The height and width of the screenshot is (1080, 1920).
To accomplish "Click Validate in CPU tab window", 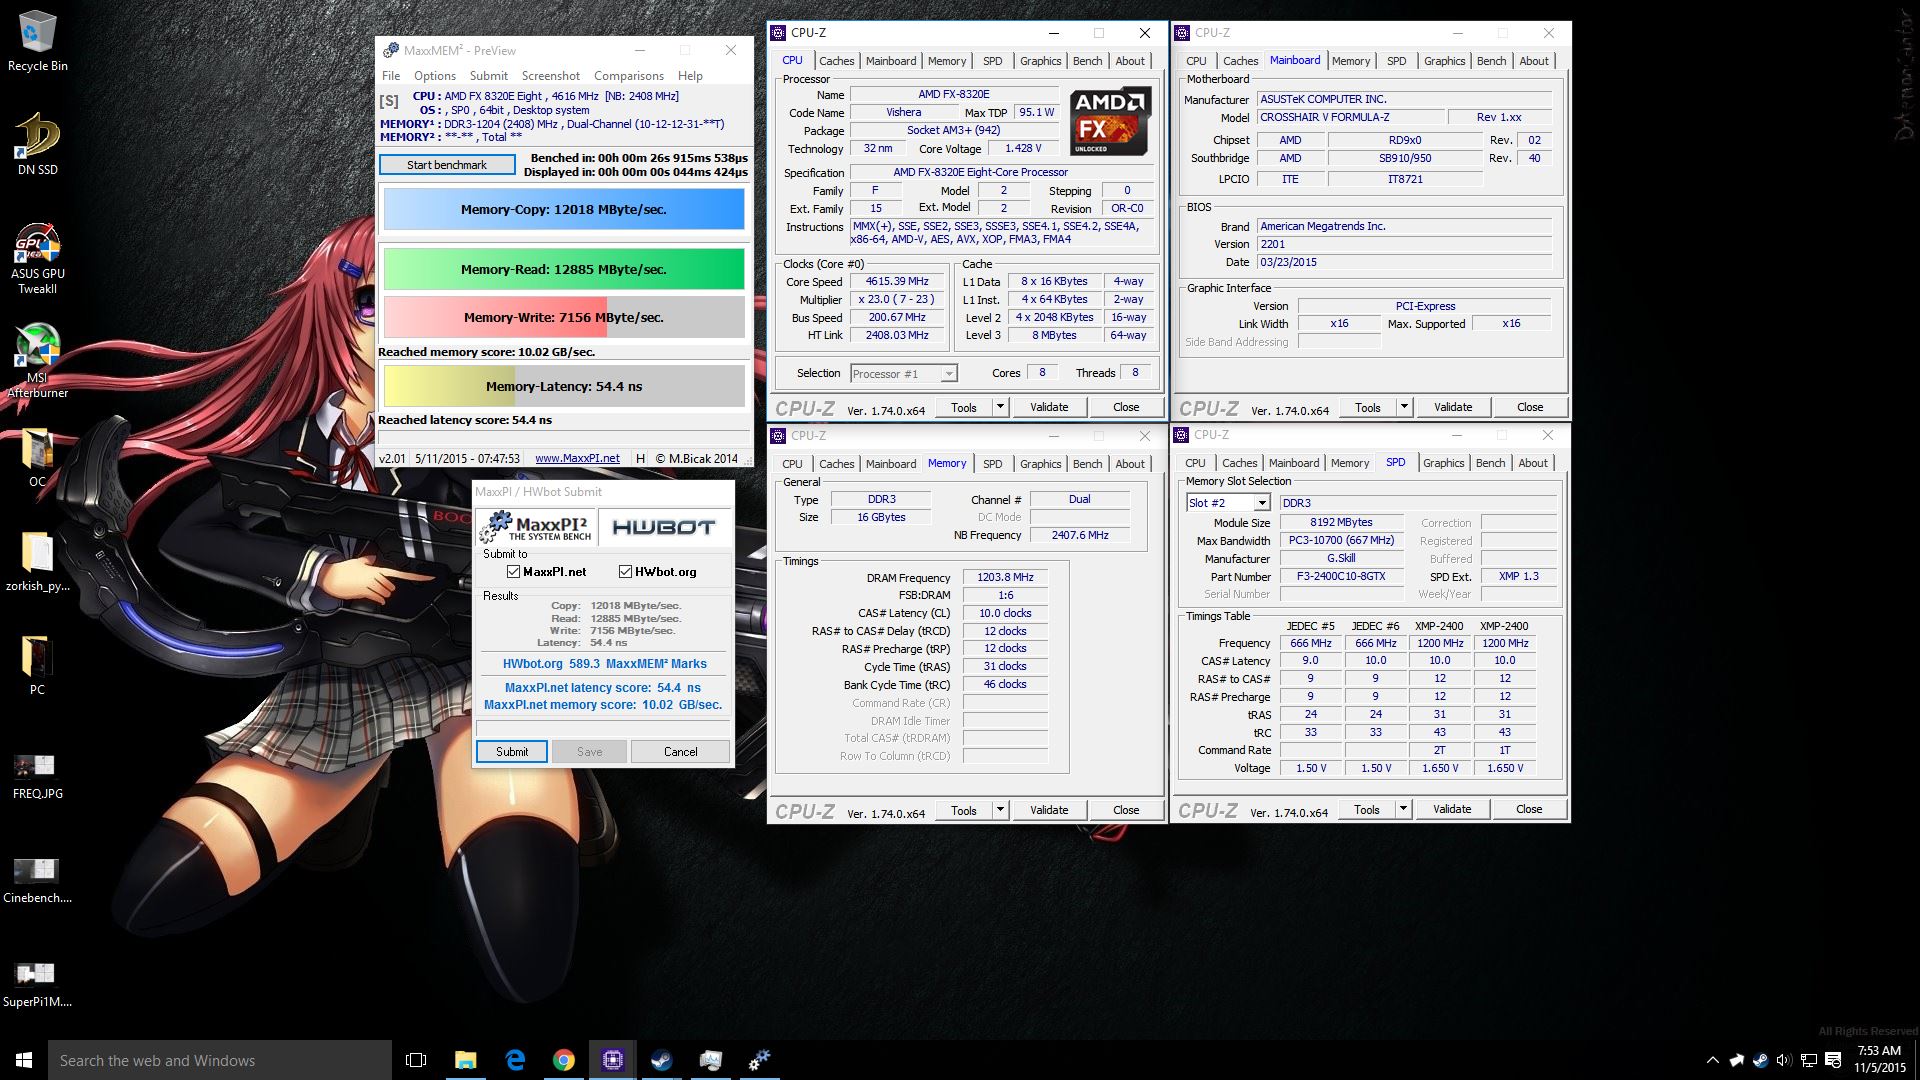I will [x=1049, y=407].
